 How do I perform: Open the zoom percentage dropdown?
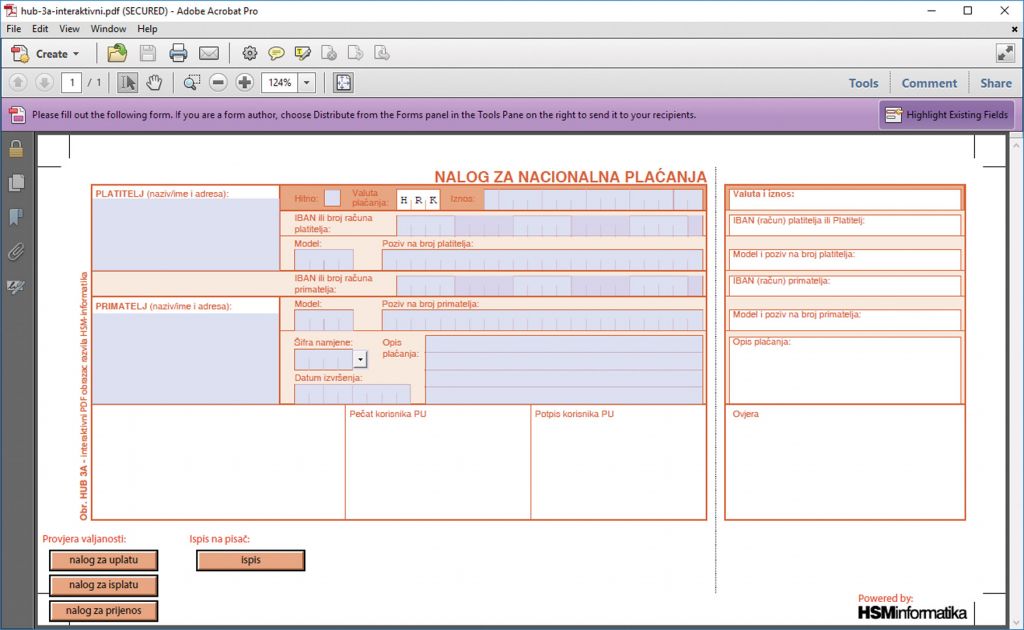click(x=307, y=83)
